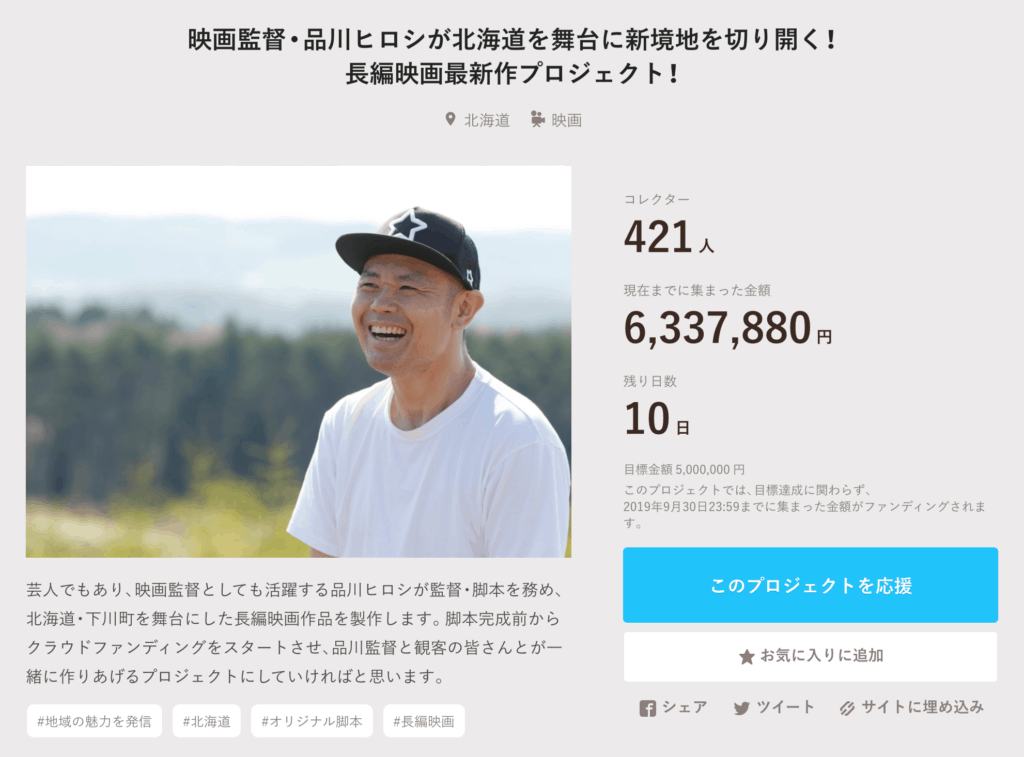Select the #オリジナル脚本 tag

312,721
